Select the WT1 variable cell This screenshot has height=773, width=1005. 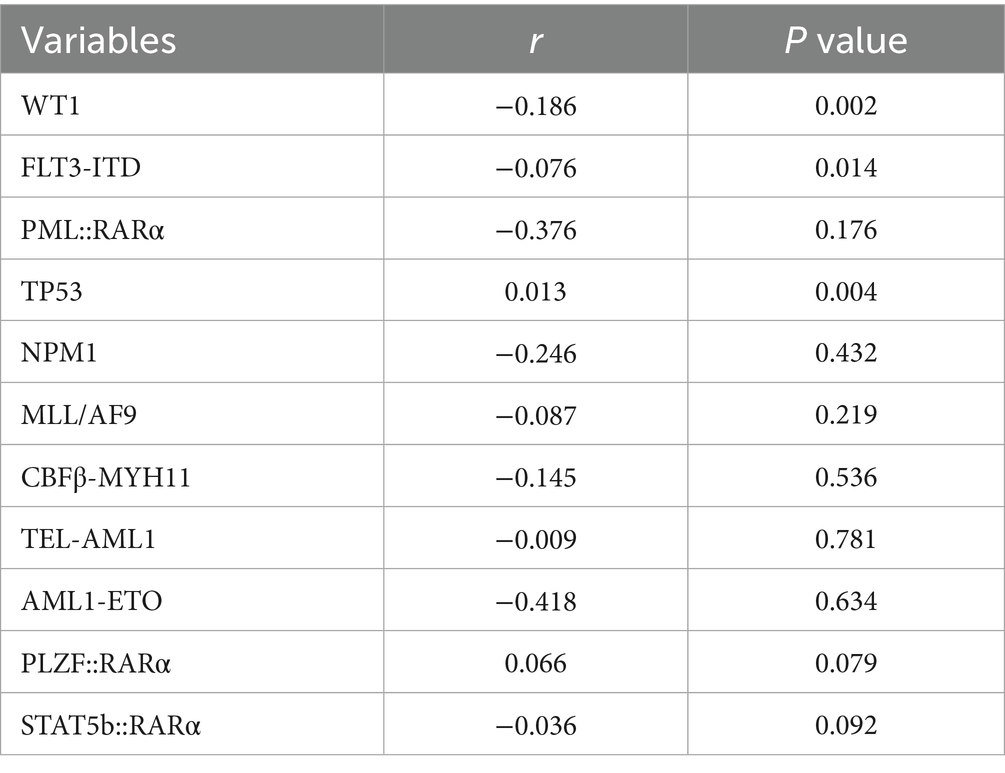coord(43,105)
